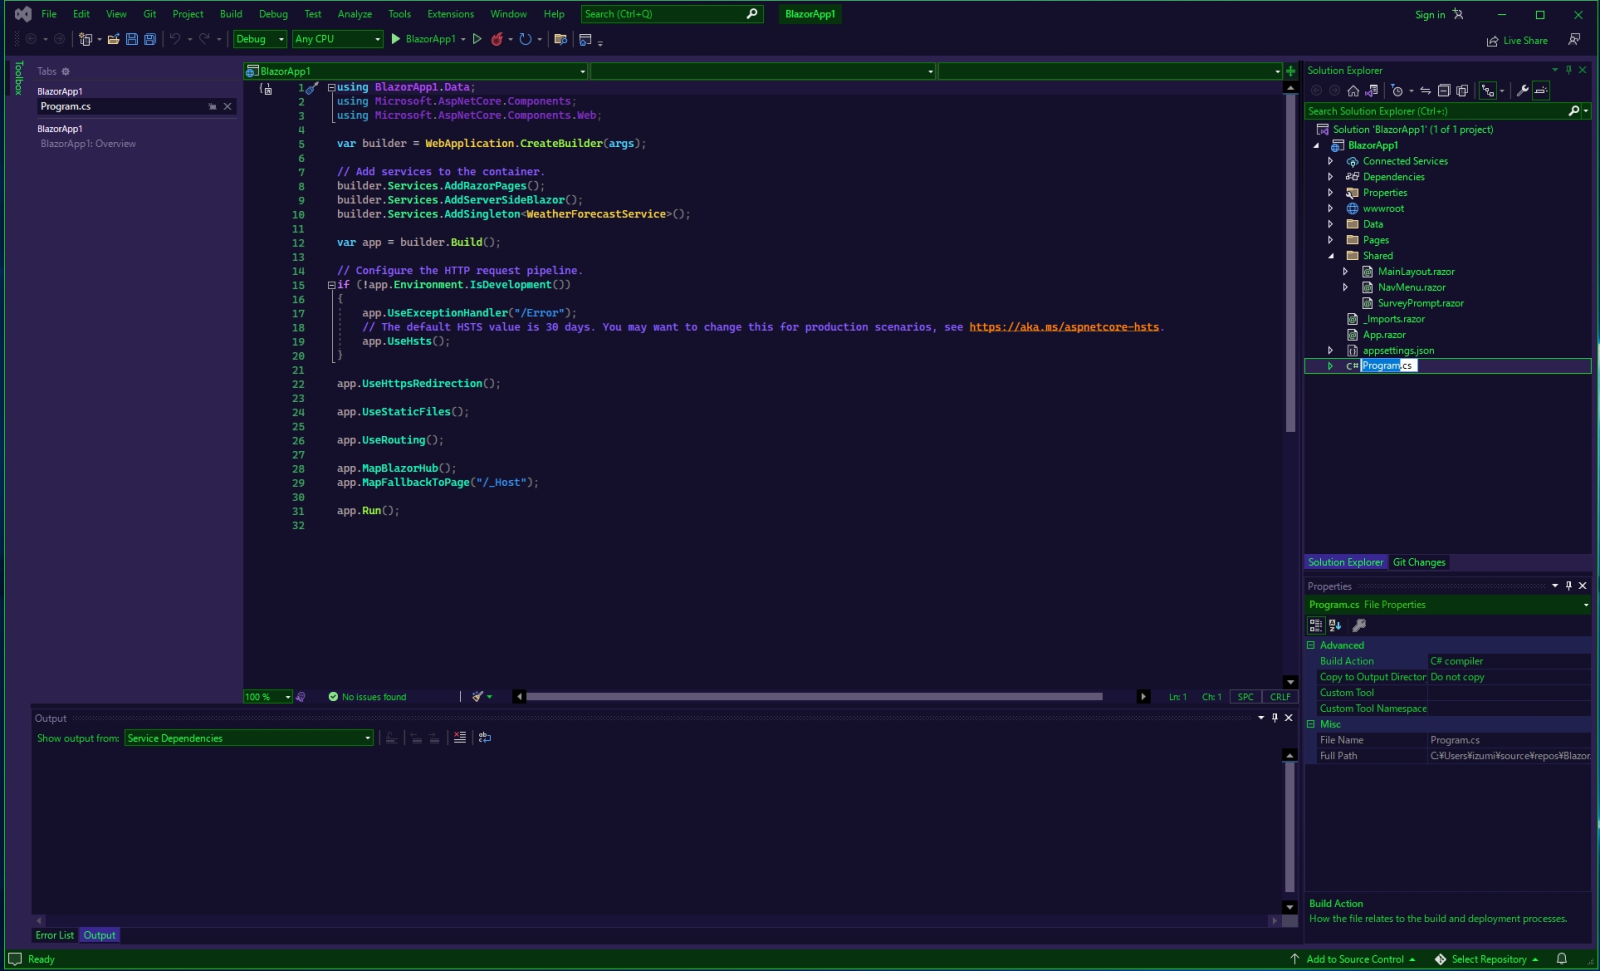
Task: Toggle auto-hide pin on the Output panel
Action: (1275, 718)
